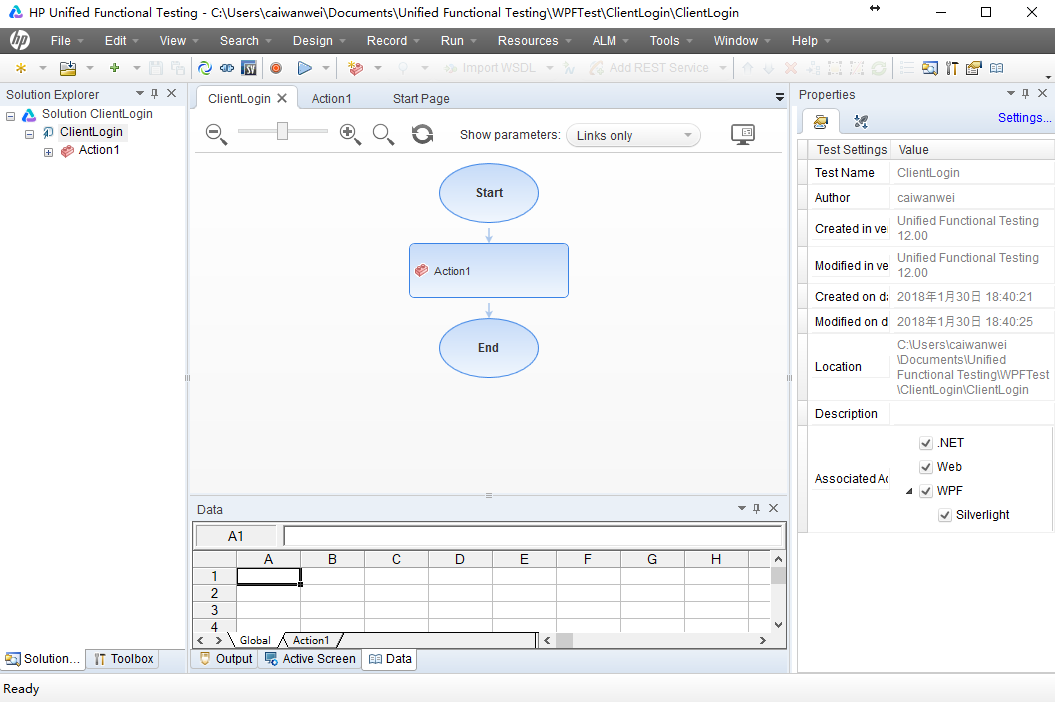Click the ALM connection swirl icon

pos(205,68)
